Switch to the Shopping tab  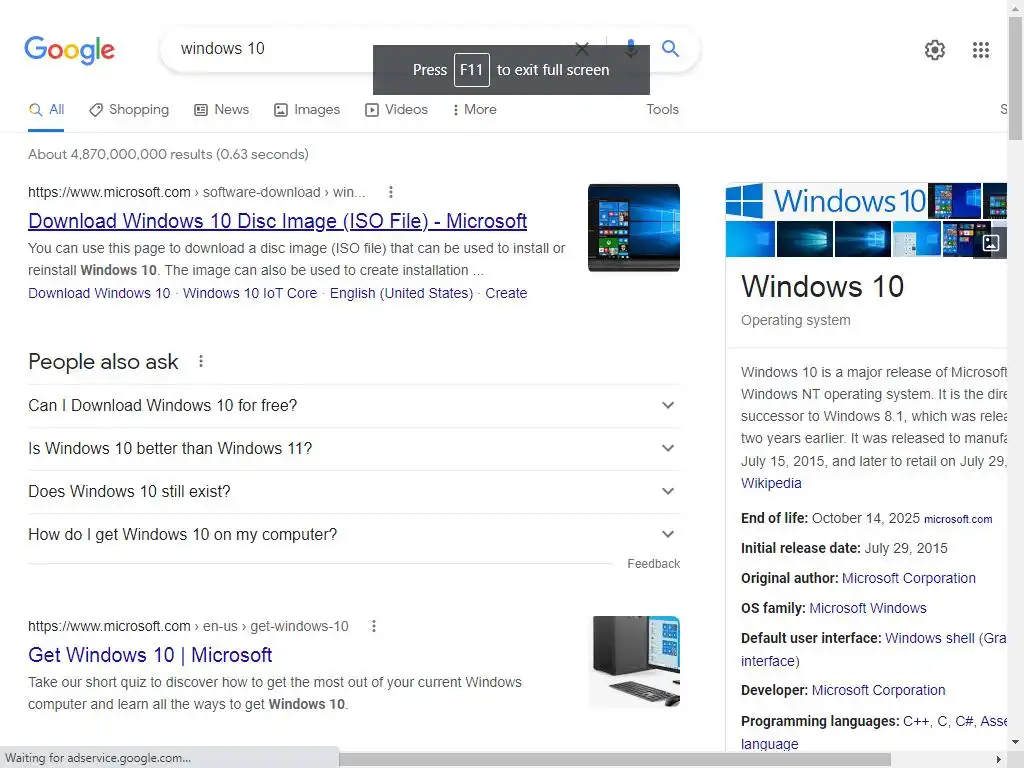click(129, 110)
